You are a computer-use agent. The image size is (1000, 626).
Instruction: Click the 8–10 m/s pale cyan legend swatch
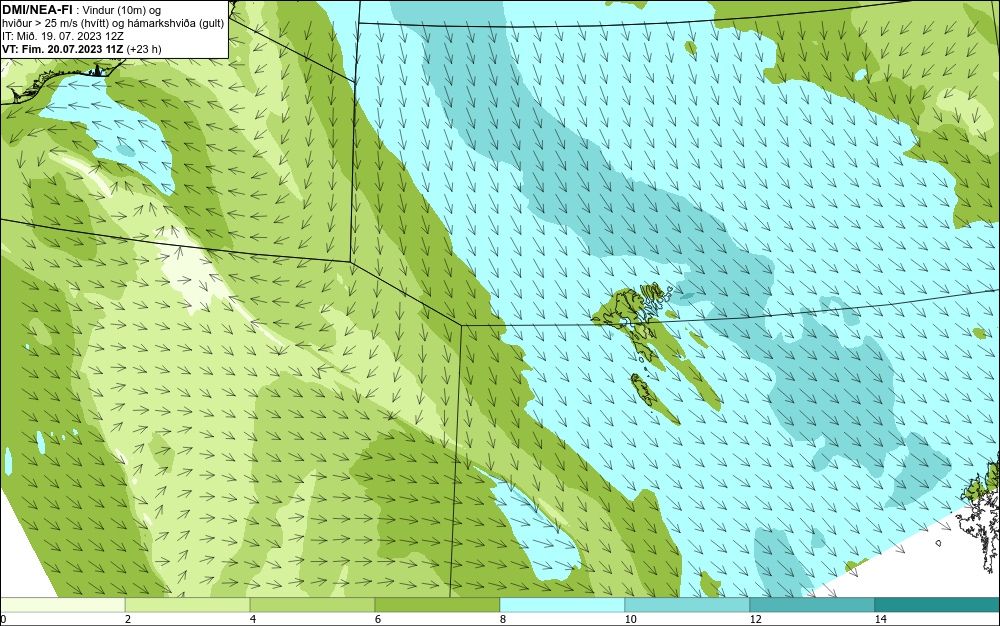562,605
